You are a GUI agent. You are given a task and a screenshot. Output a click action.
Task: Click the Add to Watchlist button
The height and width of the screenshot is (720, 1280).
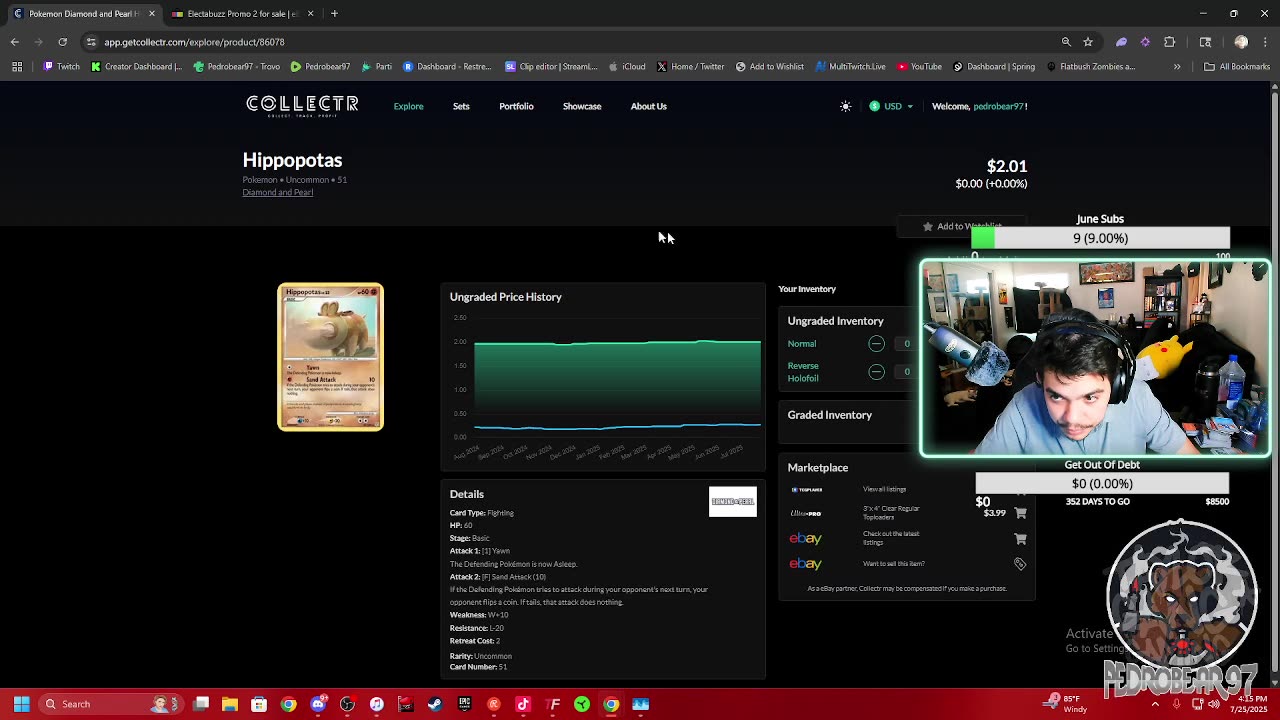tap(960, 226)
